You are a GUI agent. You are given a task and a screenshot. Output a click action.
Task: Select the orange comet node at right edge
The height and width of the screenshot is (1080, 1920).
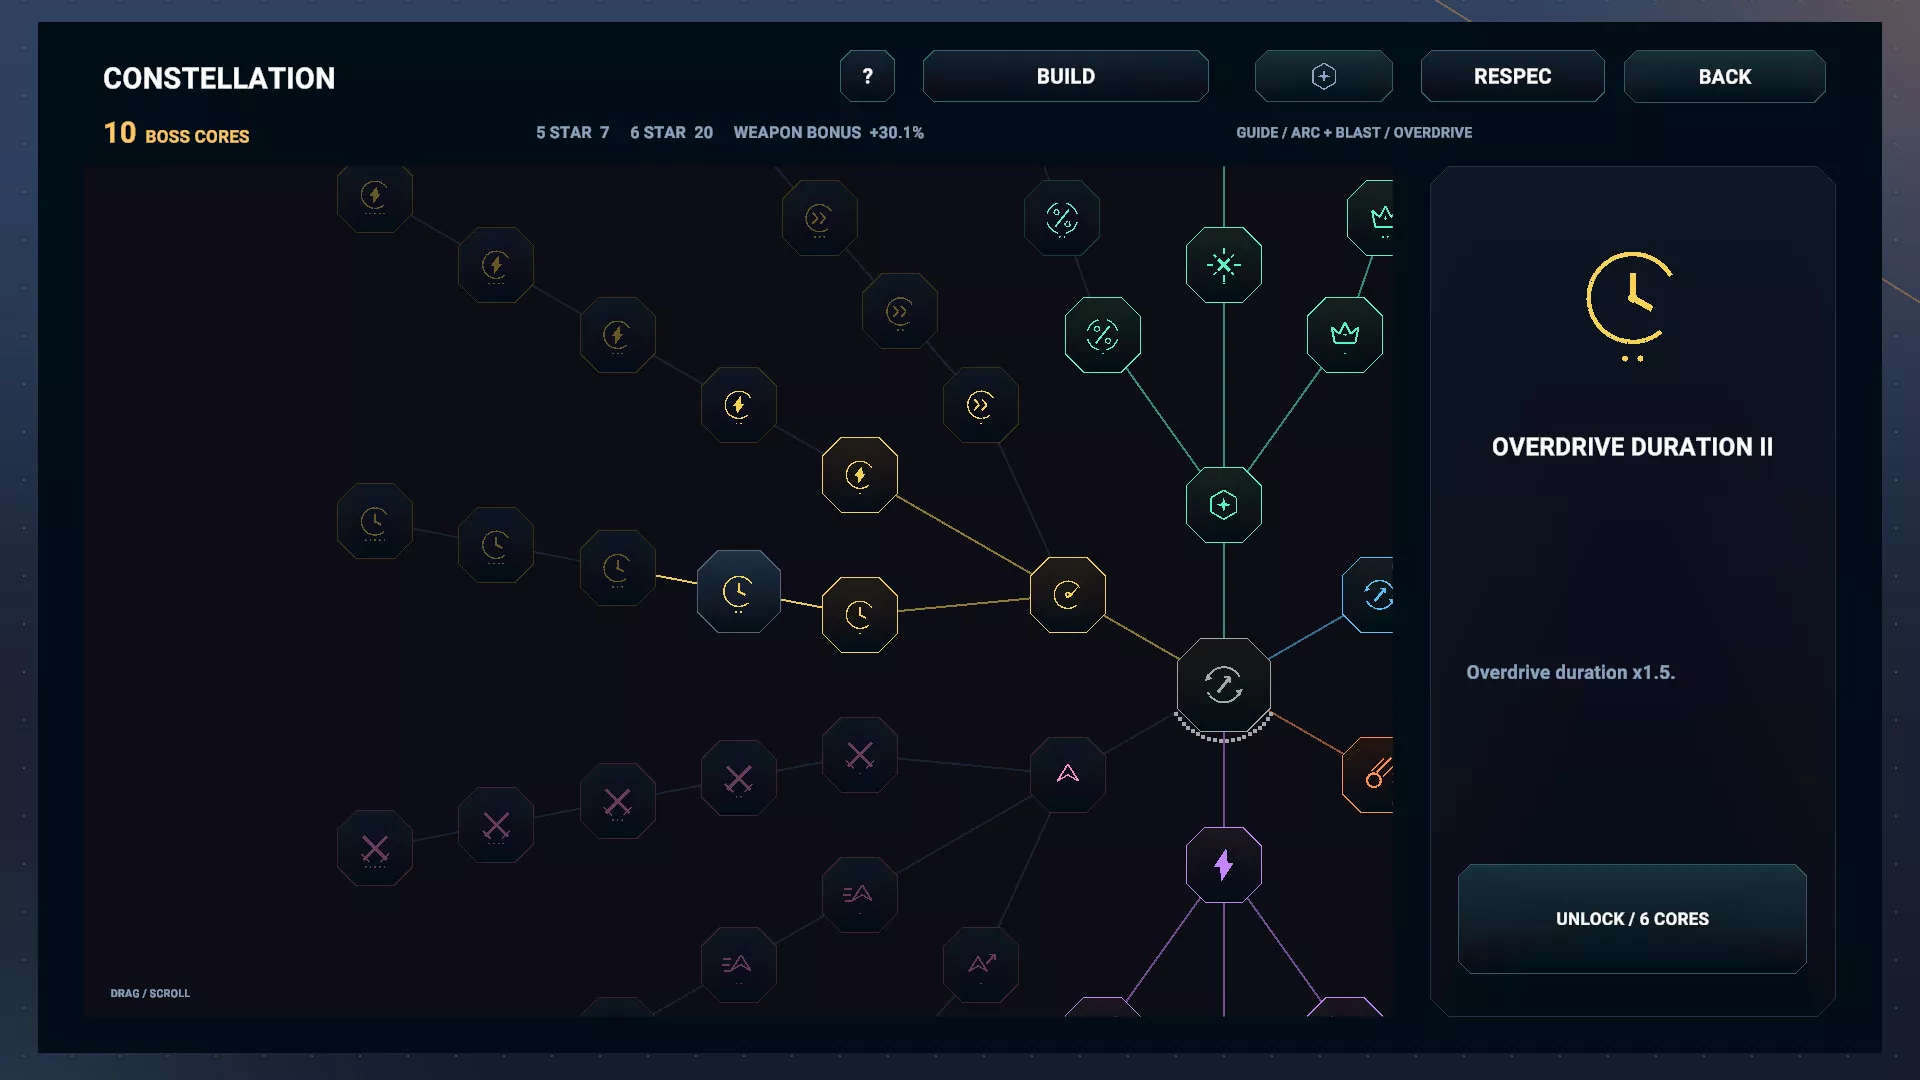[x=1369, y=775]
